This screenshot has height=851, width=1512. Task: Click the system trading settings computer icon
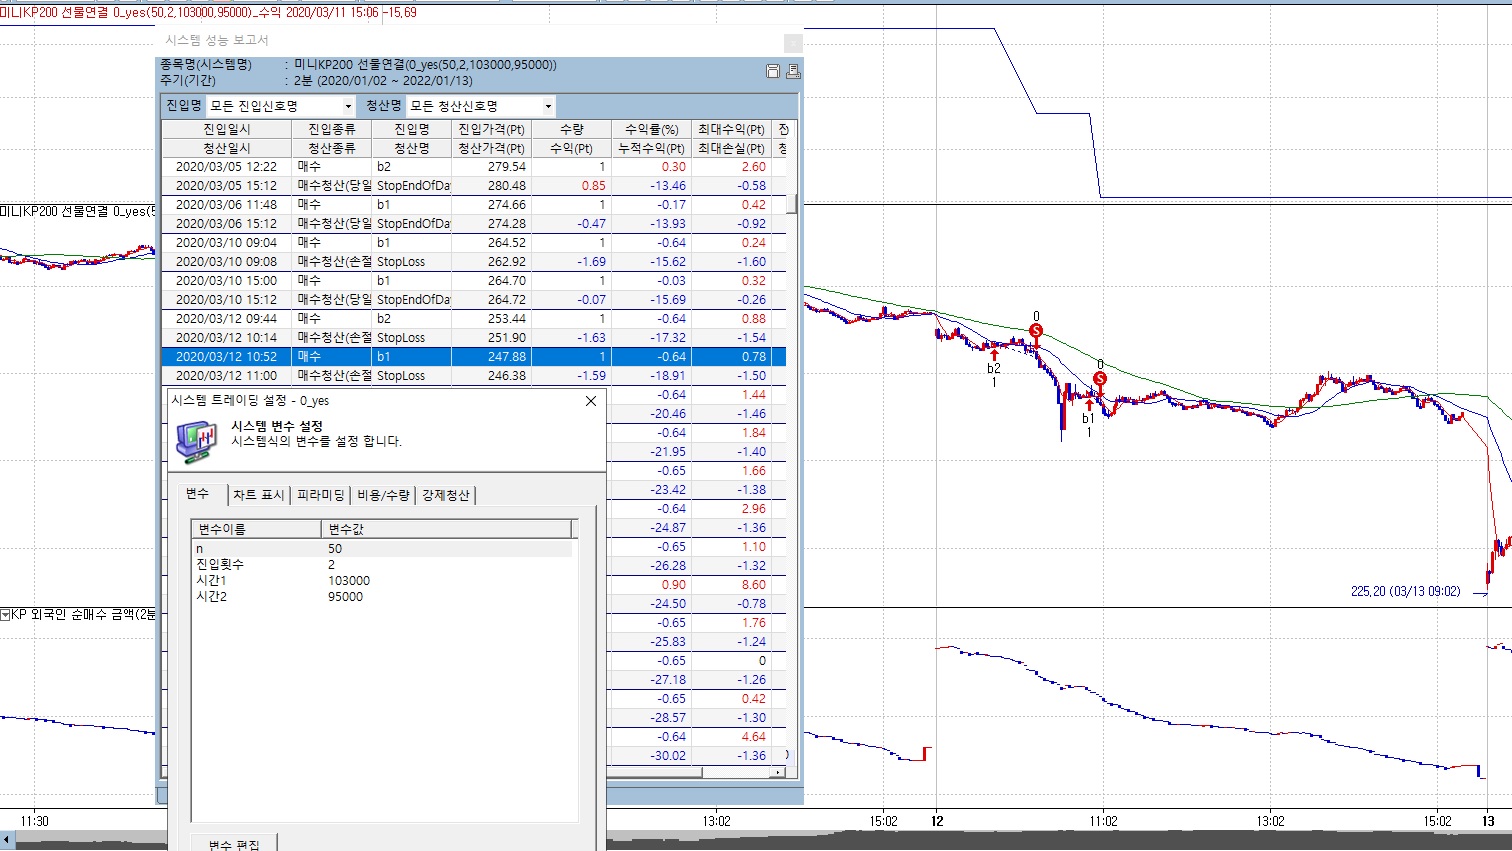196,439
